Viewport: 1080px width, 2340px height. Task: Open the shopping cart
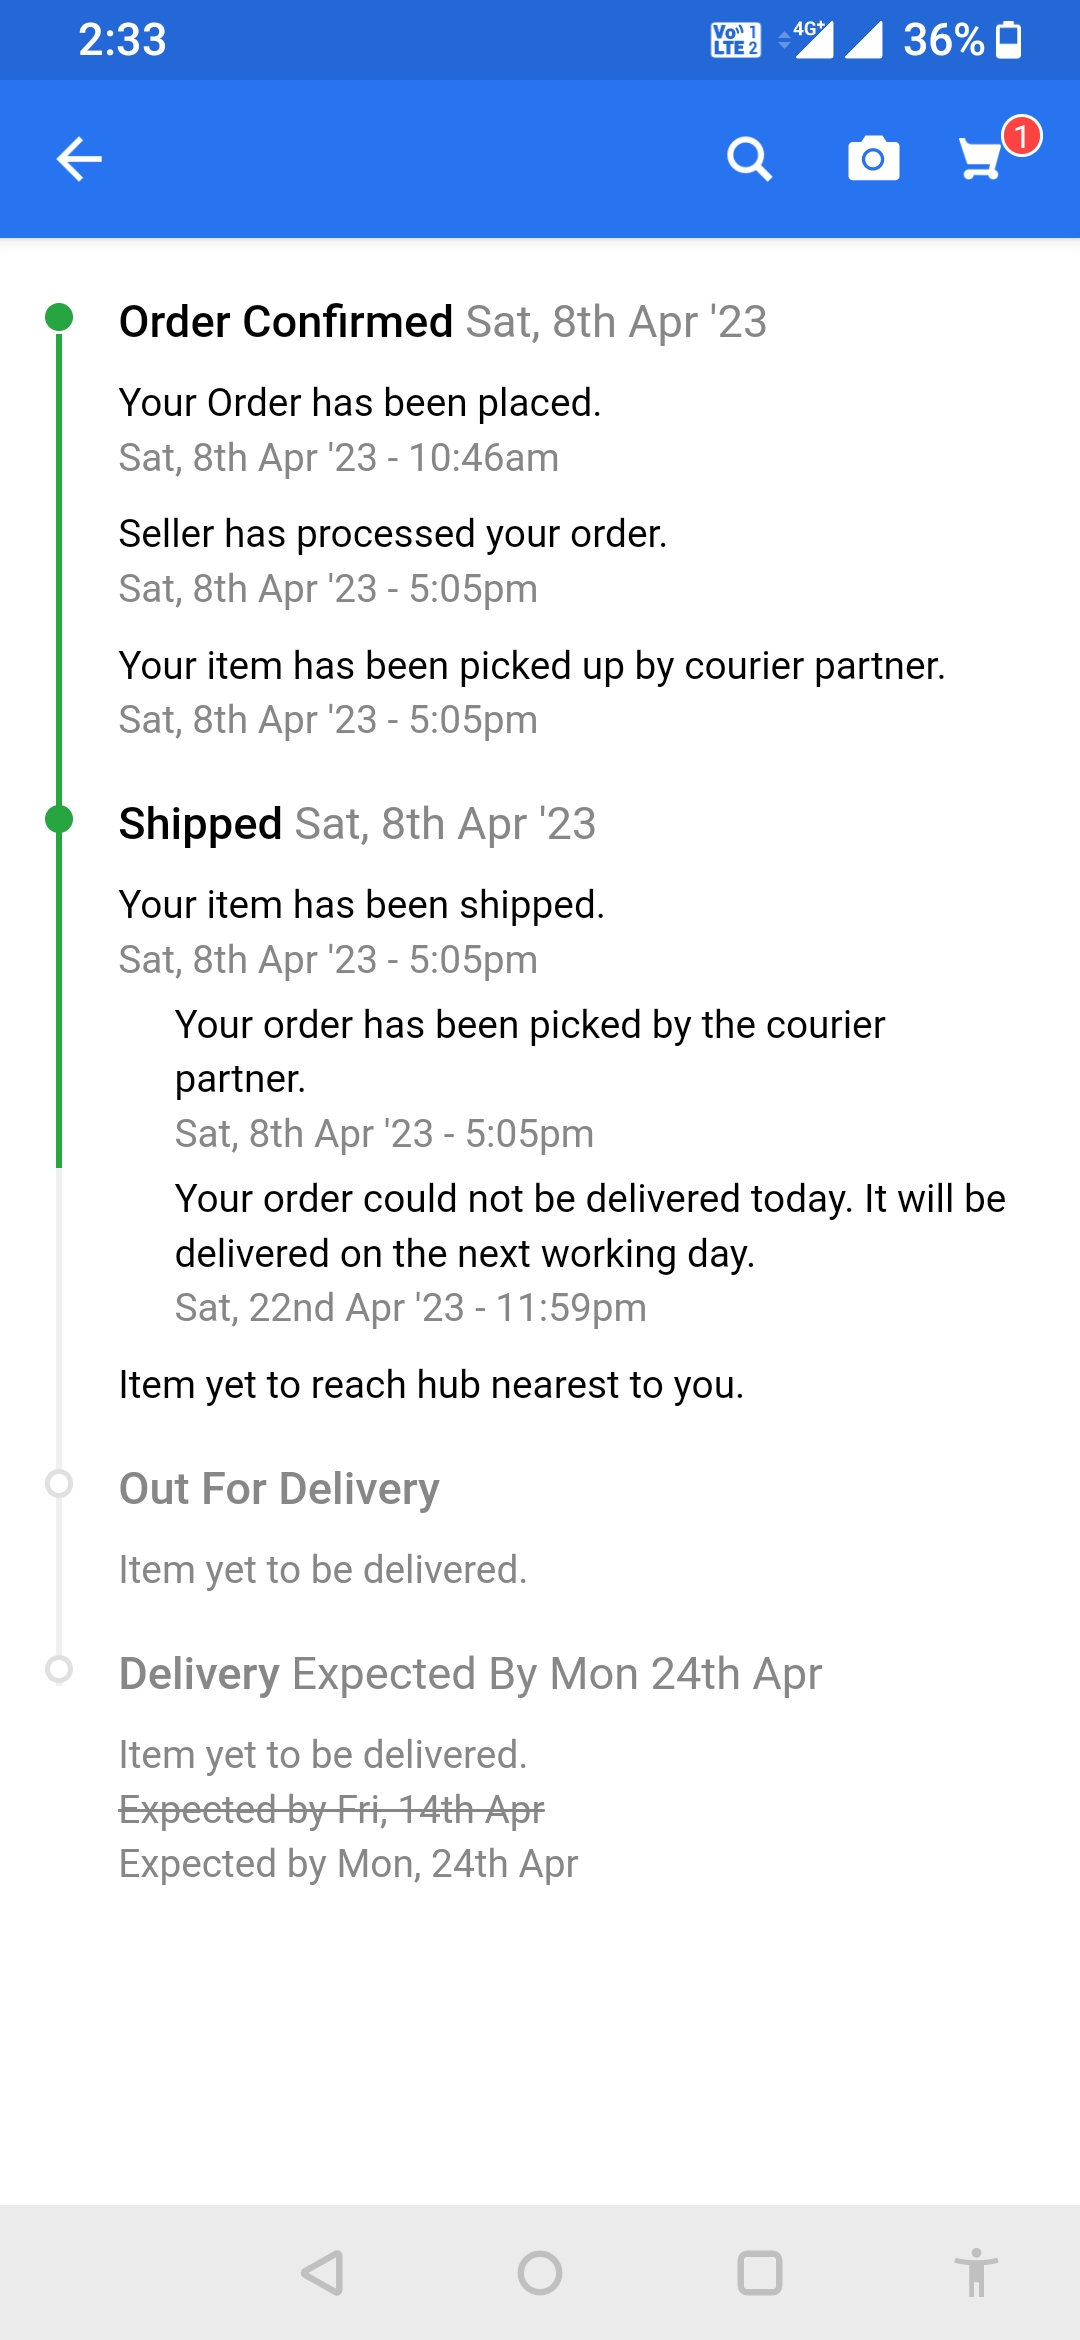[x=980, y=160]
